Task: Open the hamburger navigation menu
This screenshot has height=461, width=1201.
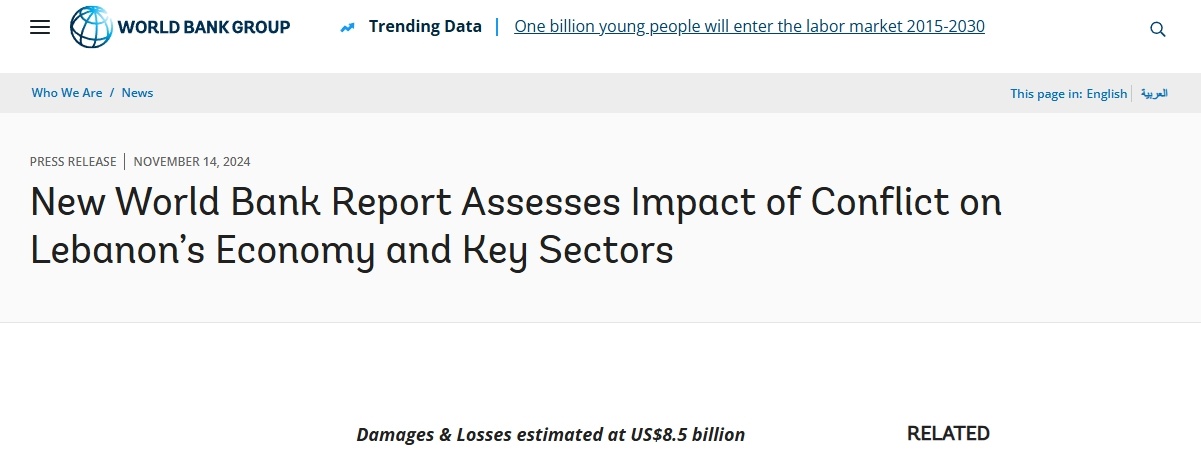Action: point(40,28)
